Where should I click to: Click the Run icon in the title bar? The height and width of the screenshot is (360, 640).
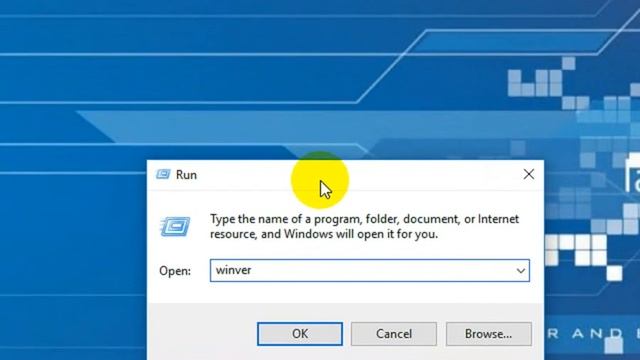click(x=163, y=174)
